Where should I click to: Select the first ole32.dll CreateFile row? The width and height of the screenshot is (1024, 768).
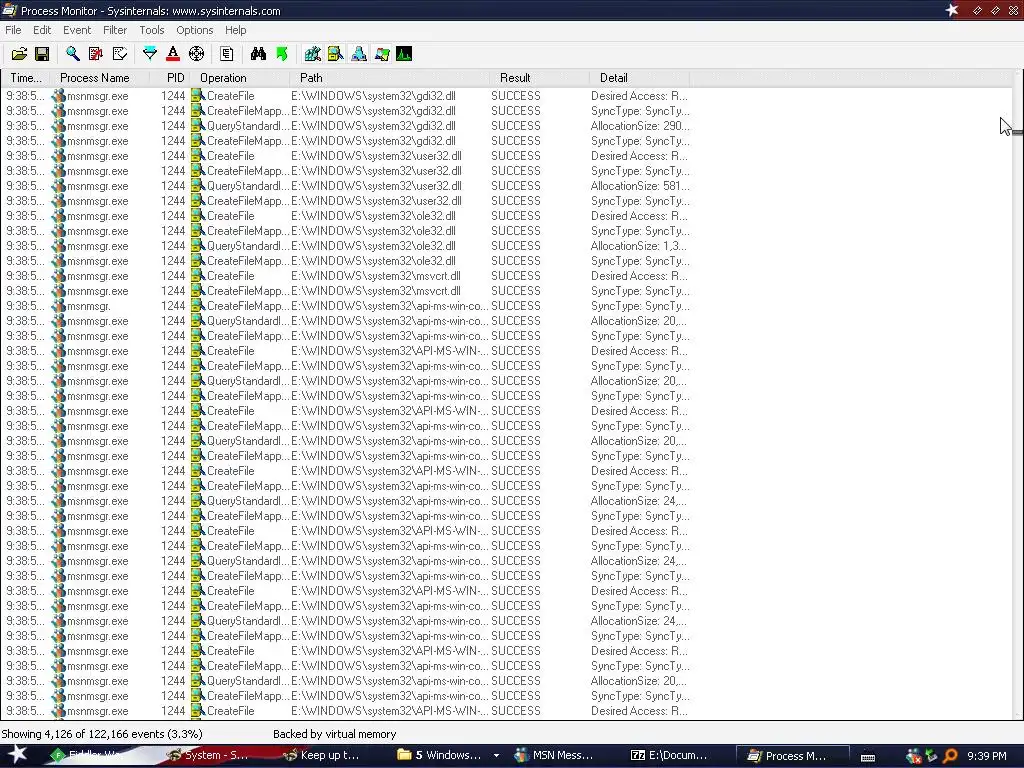click(x=346, y=216)
